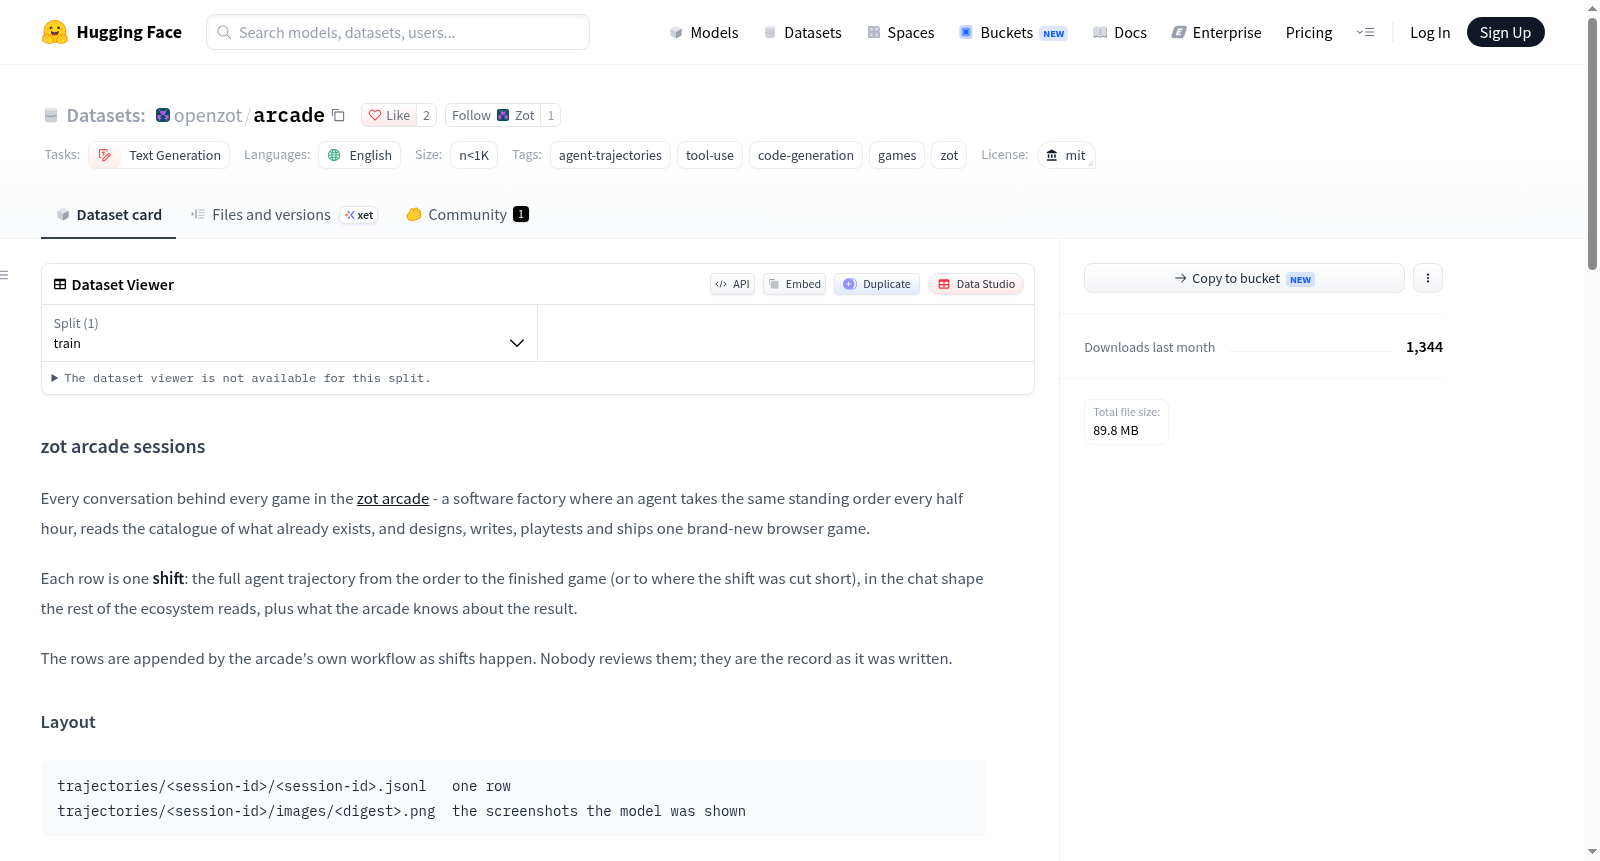Click the page vertical scrollbar

coord(1592,143)
